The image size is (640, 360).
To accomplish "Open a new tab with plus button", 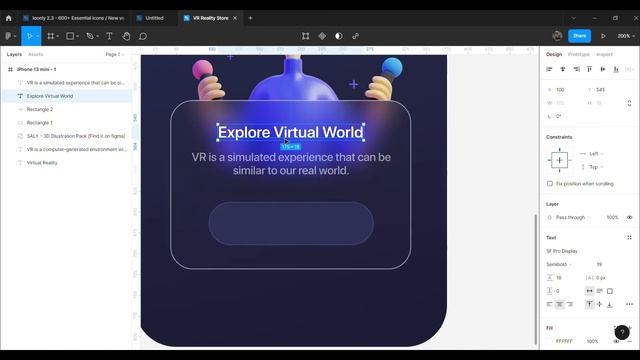I will click(250, 18).
